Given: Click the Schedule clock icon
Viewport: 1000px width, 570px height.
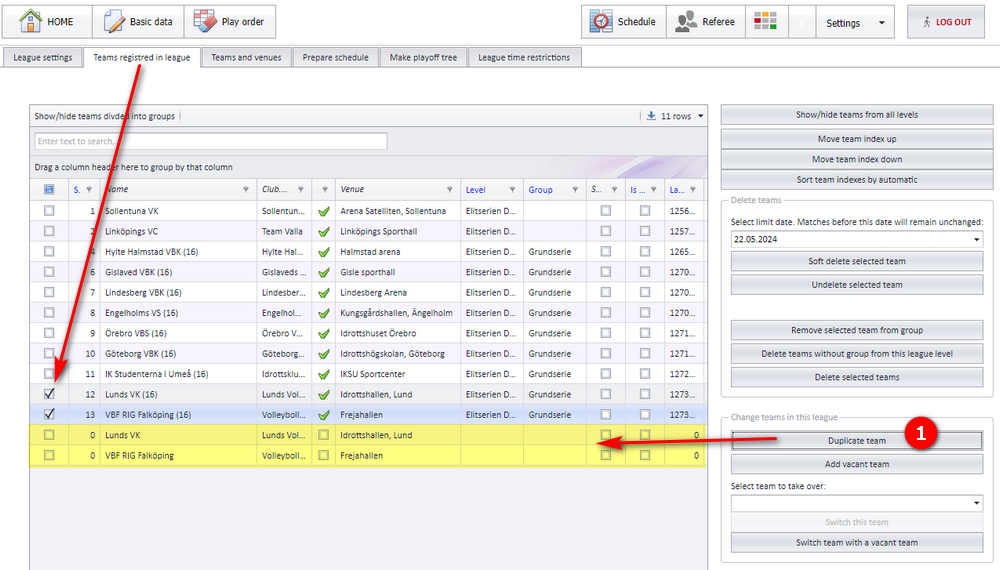Looking at the screenshot, I should pyautogui.click(x=601, y=22).
